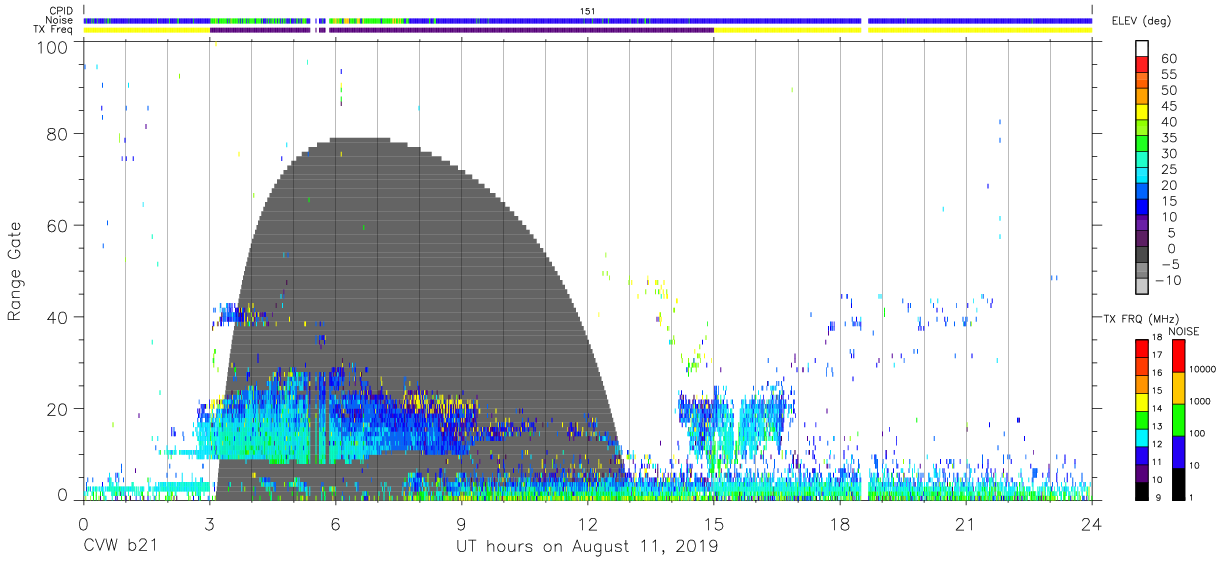Image resolution: width=1228 pixels, height=567 pixels.
Task: Click the red top segment of TX FRQ colorbar
Action: click(x=1142, y=348)
